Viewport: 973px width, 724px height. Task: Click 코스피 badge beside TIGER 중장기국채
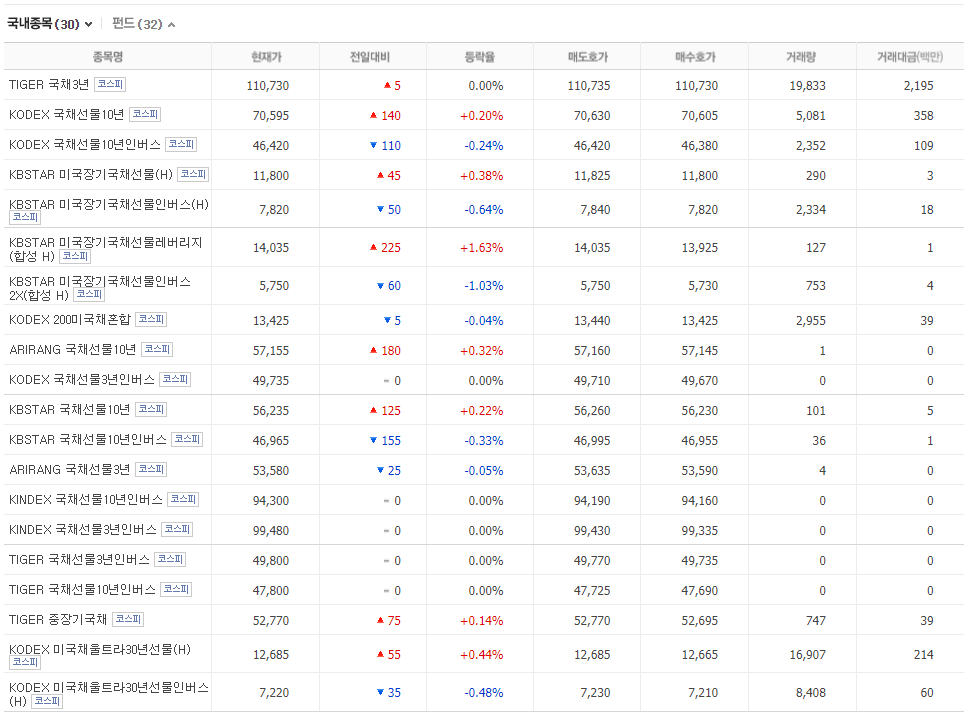[x=128, y=619]
